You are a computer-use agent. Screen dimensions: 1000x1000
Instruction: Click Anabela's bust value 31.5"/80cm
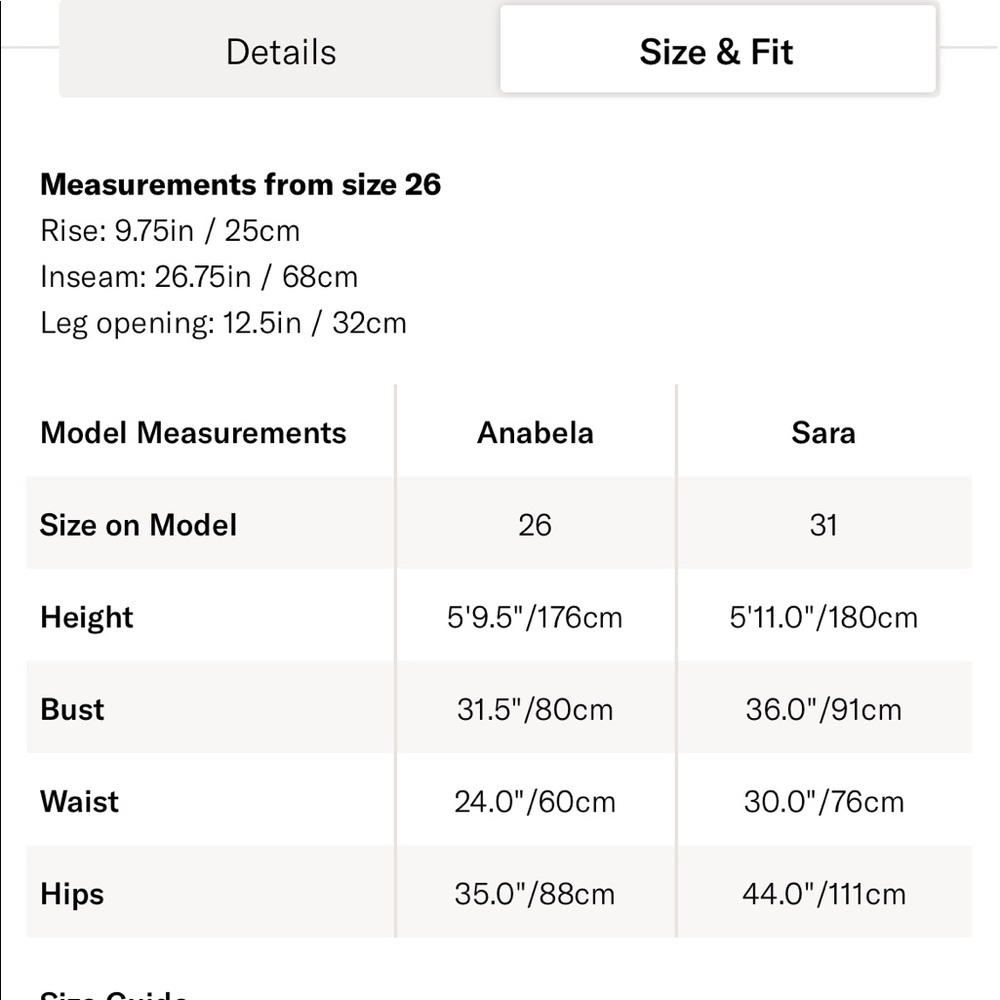tap(535, 709)
